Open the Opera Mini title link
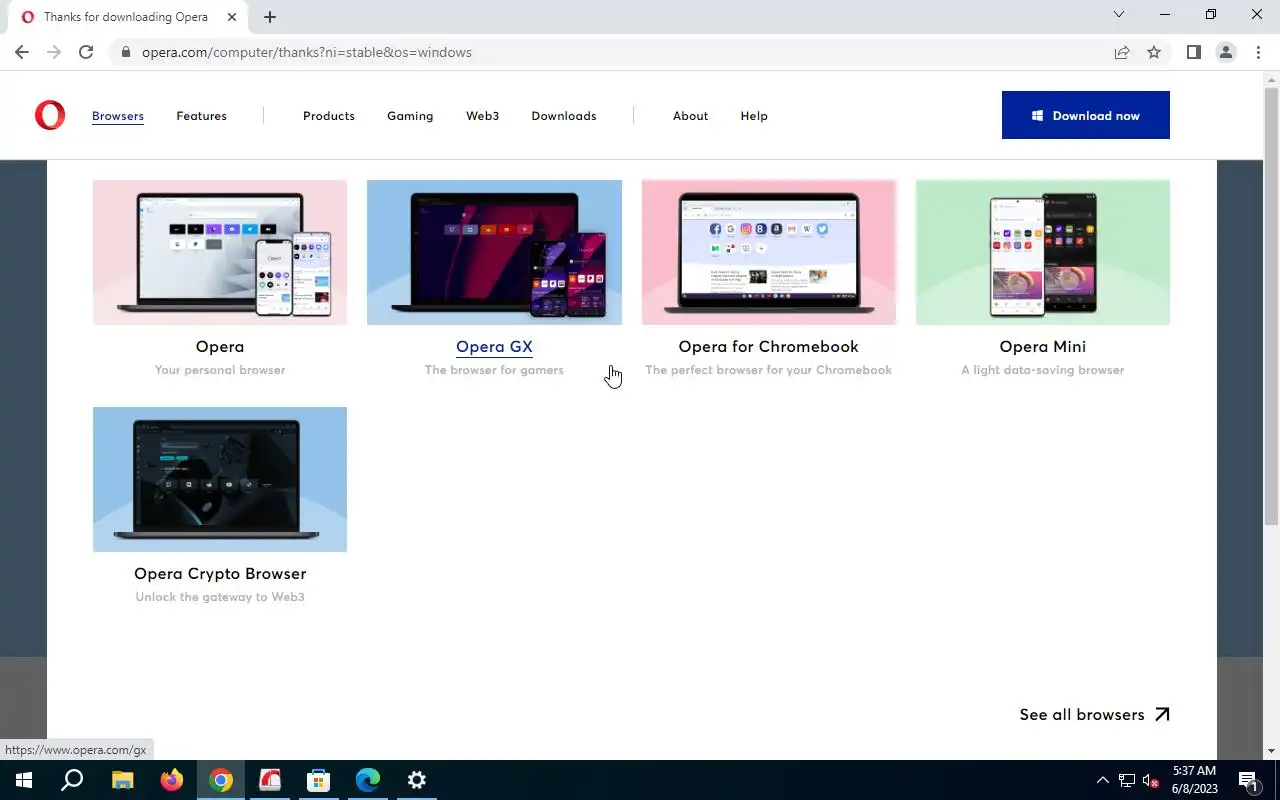 tap(1043, 347)
